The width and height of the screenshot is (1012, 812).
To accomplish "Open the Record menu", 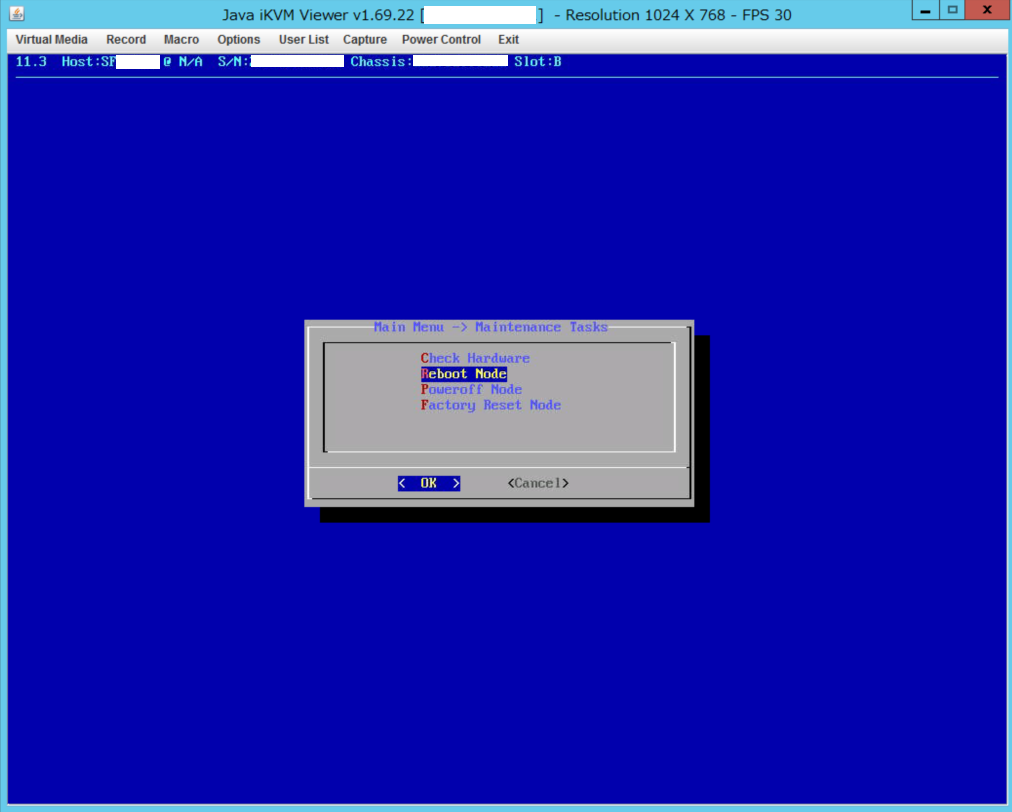I will click(x=126, y=40).
